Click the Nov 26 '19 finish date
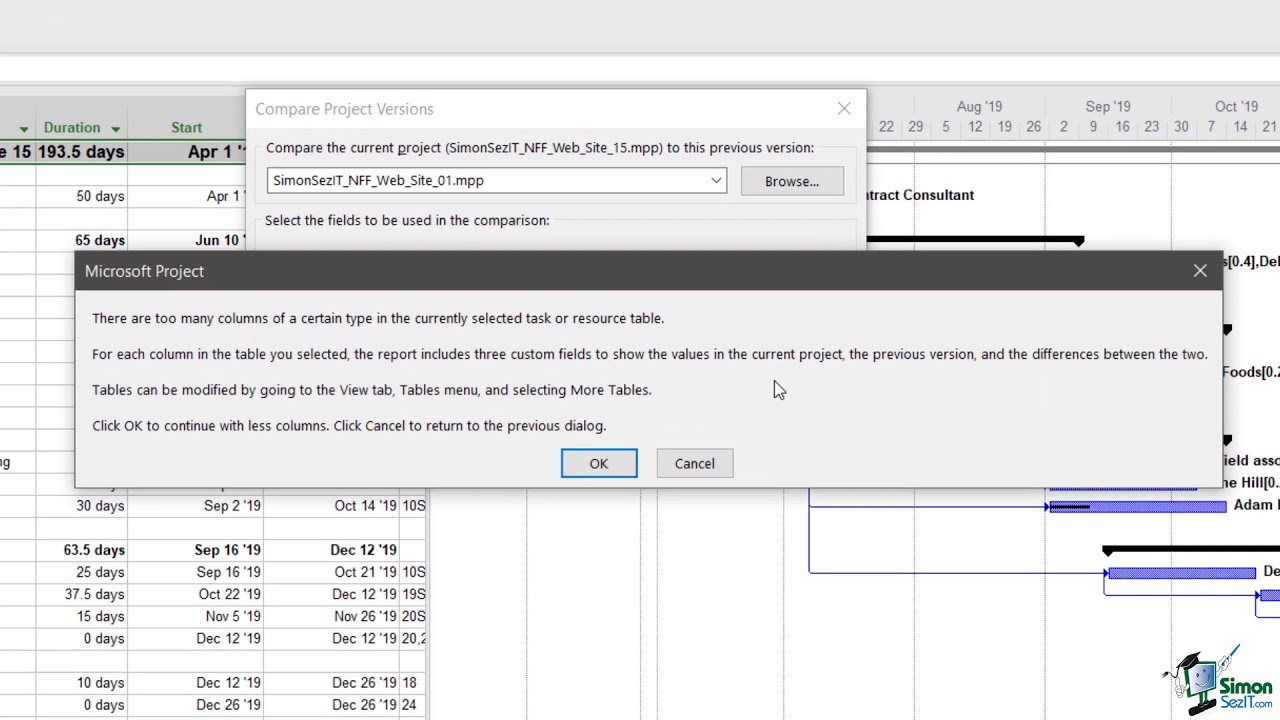This screenshot has width=1280, height=720. pyautogui.click(x=365, y=616)
